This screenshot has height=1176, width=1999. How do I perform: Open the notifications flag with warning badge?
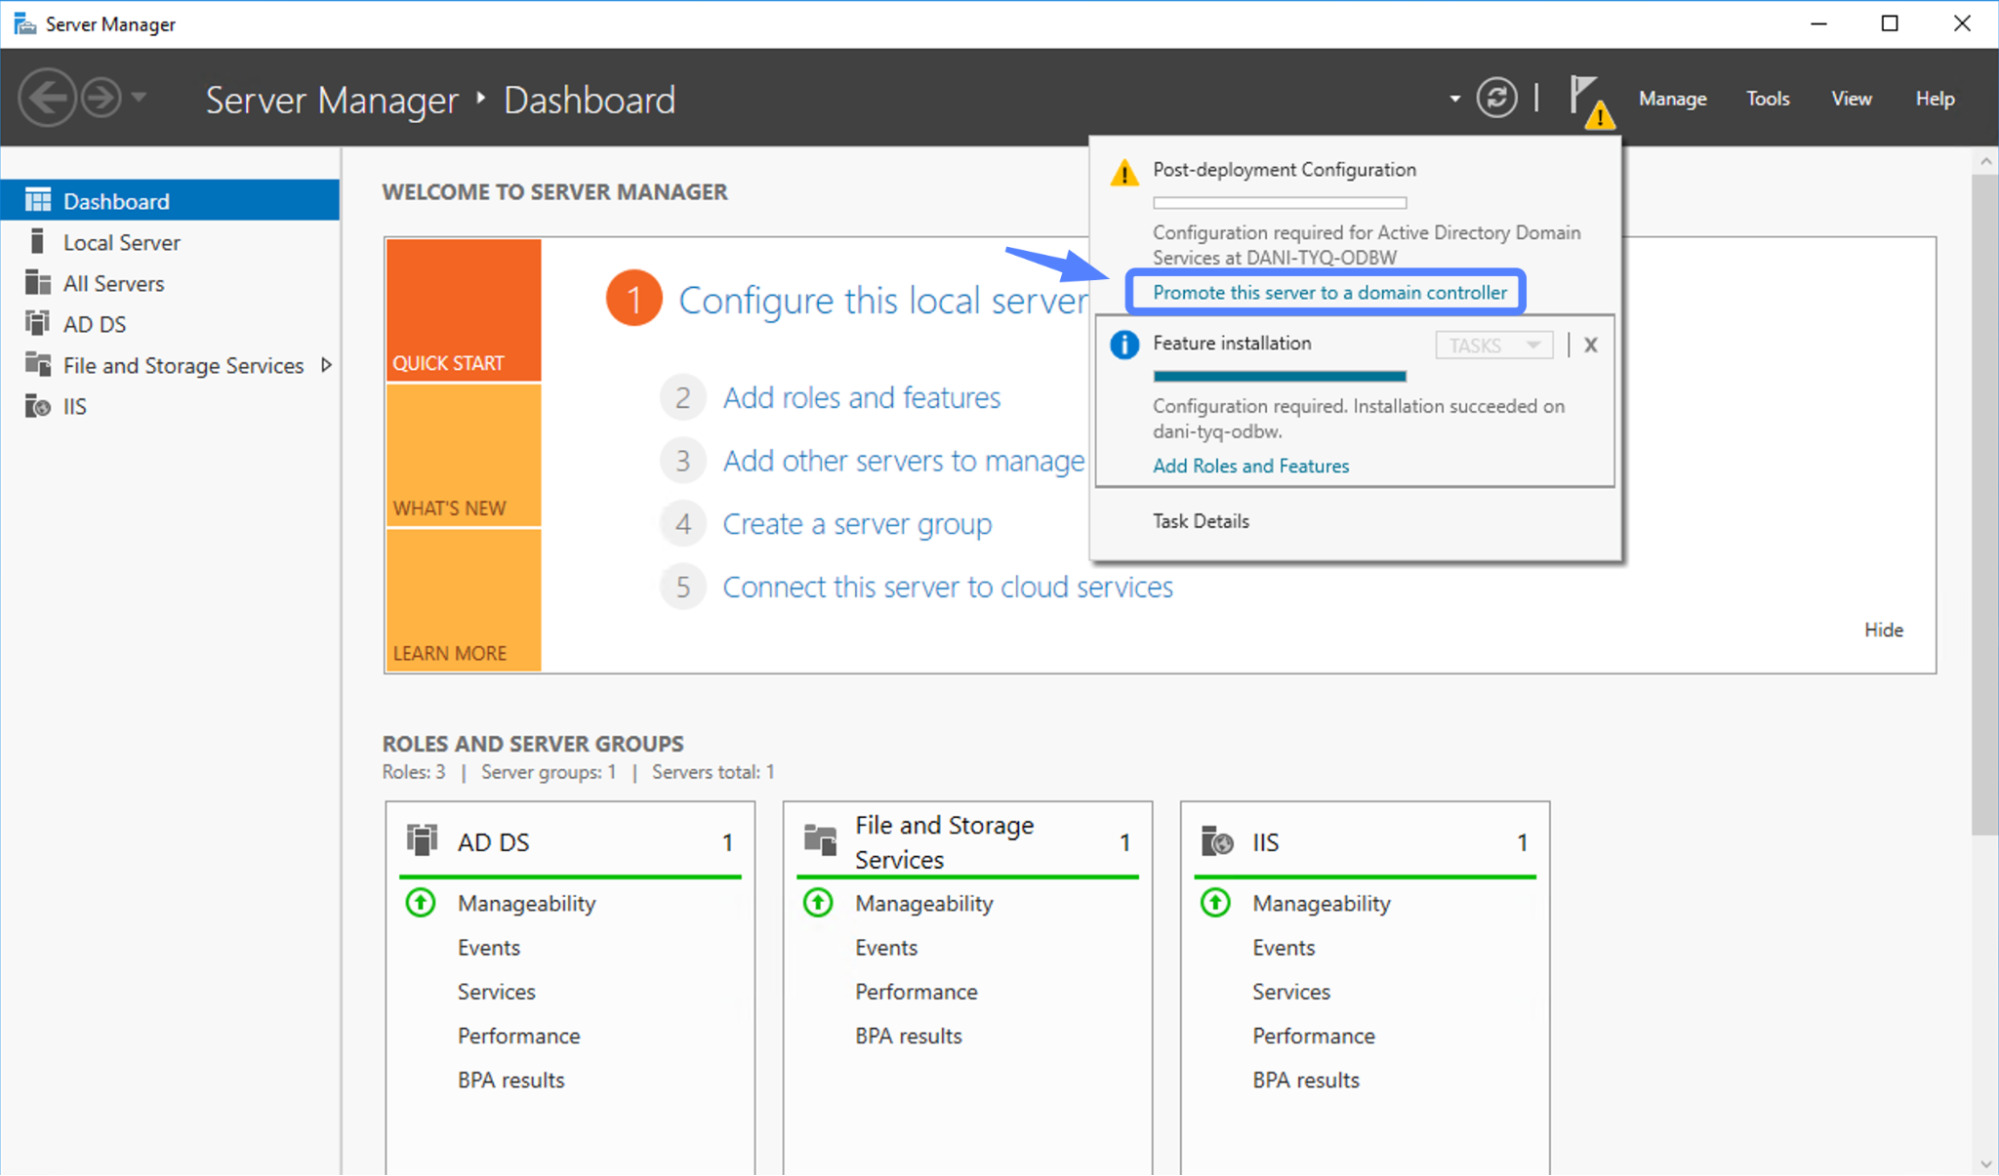point(1586,97)
